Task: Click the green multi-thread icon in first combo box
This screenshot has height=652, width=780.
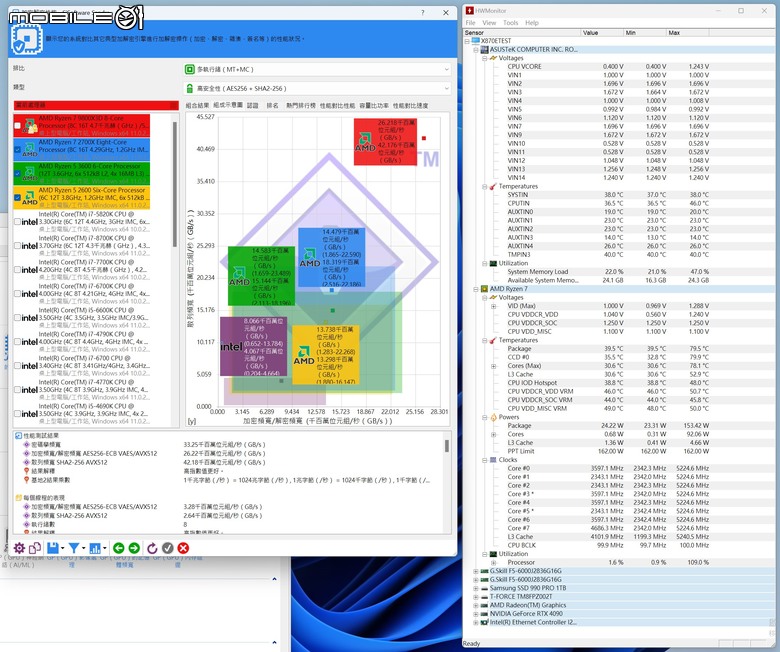Action: (x=189, y=69)
